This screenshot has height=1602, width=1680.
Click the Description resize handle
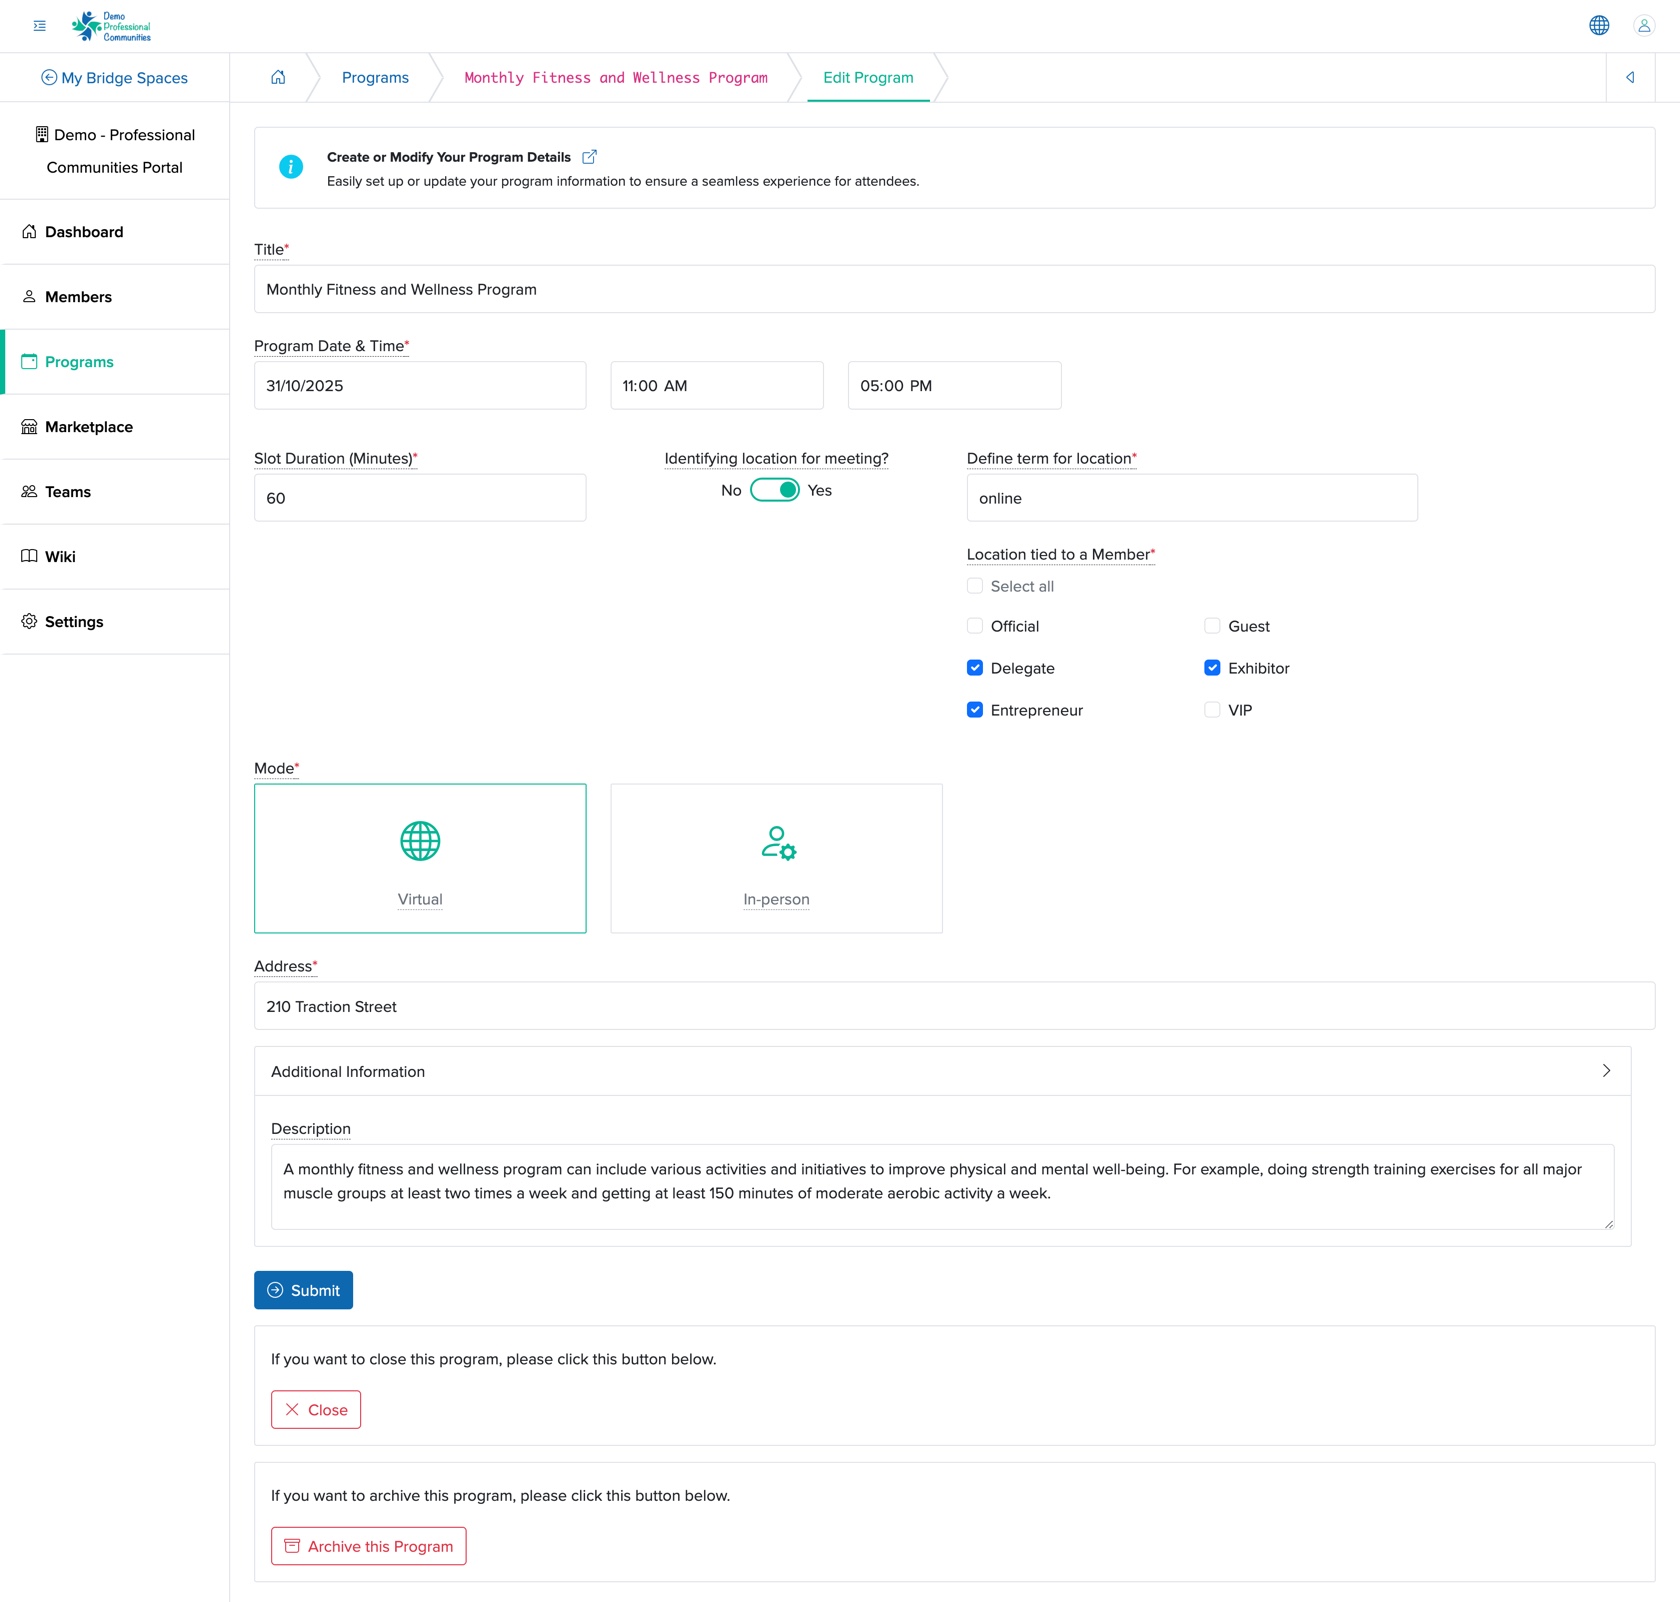pos(1608,1224)
